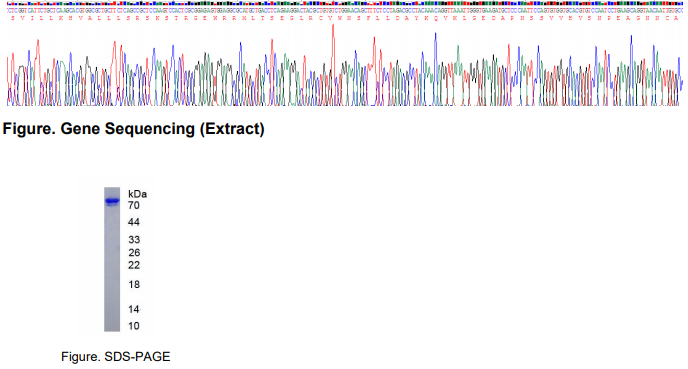Click the 44 kDa marker label
Screen dimensions: 688x369
(134, 222)
